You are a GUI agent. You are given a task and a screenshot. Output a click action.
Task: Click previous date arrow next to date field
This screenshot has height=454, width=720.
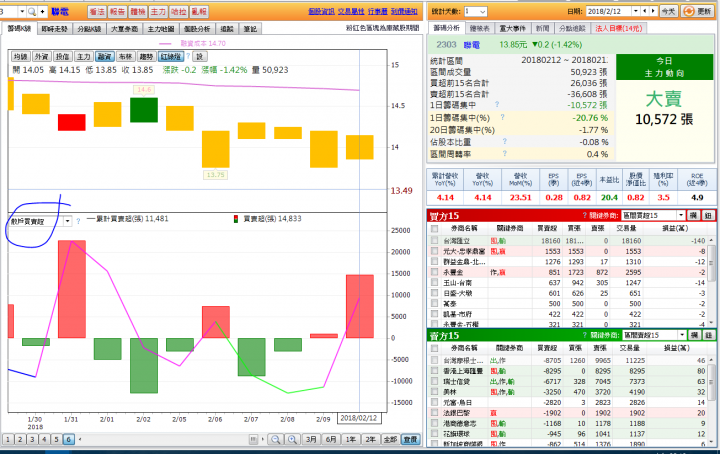click(x=645, y=11)
